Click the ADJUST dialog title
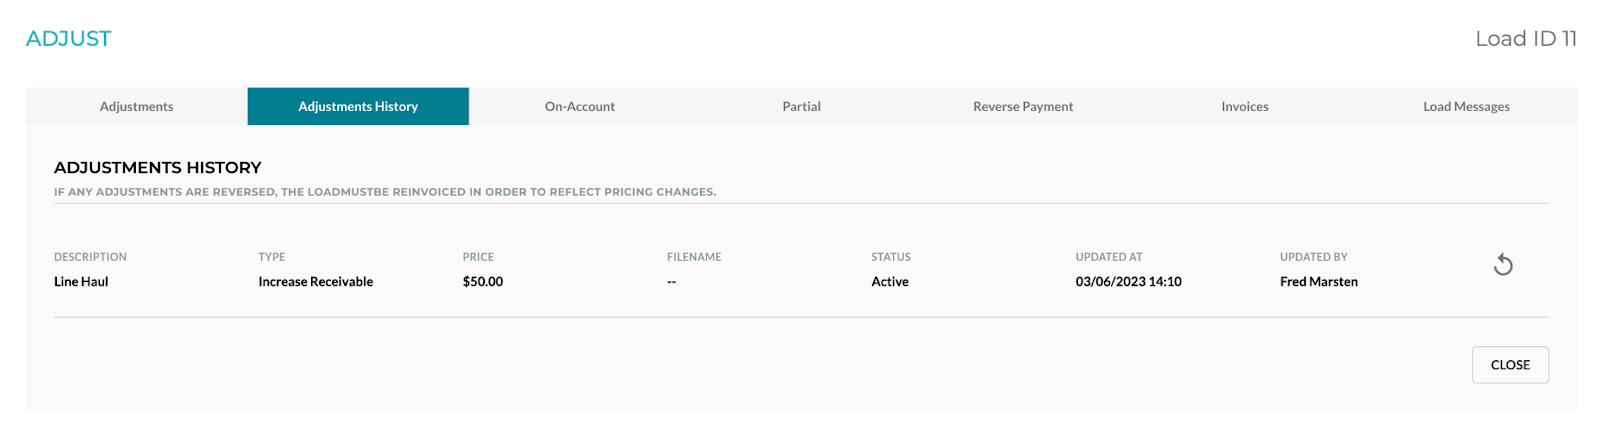Viewport: 1600px width, 435px height. 69,39
